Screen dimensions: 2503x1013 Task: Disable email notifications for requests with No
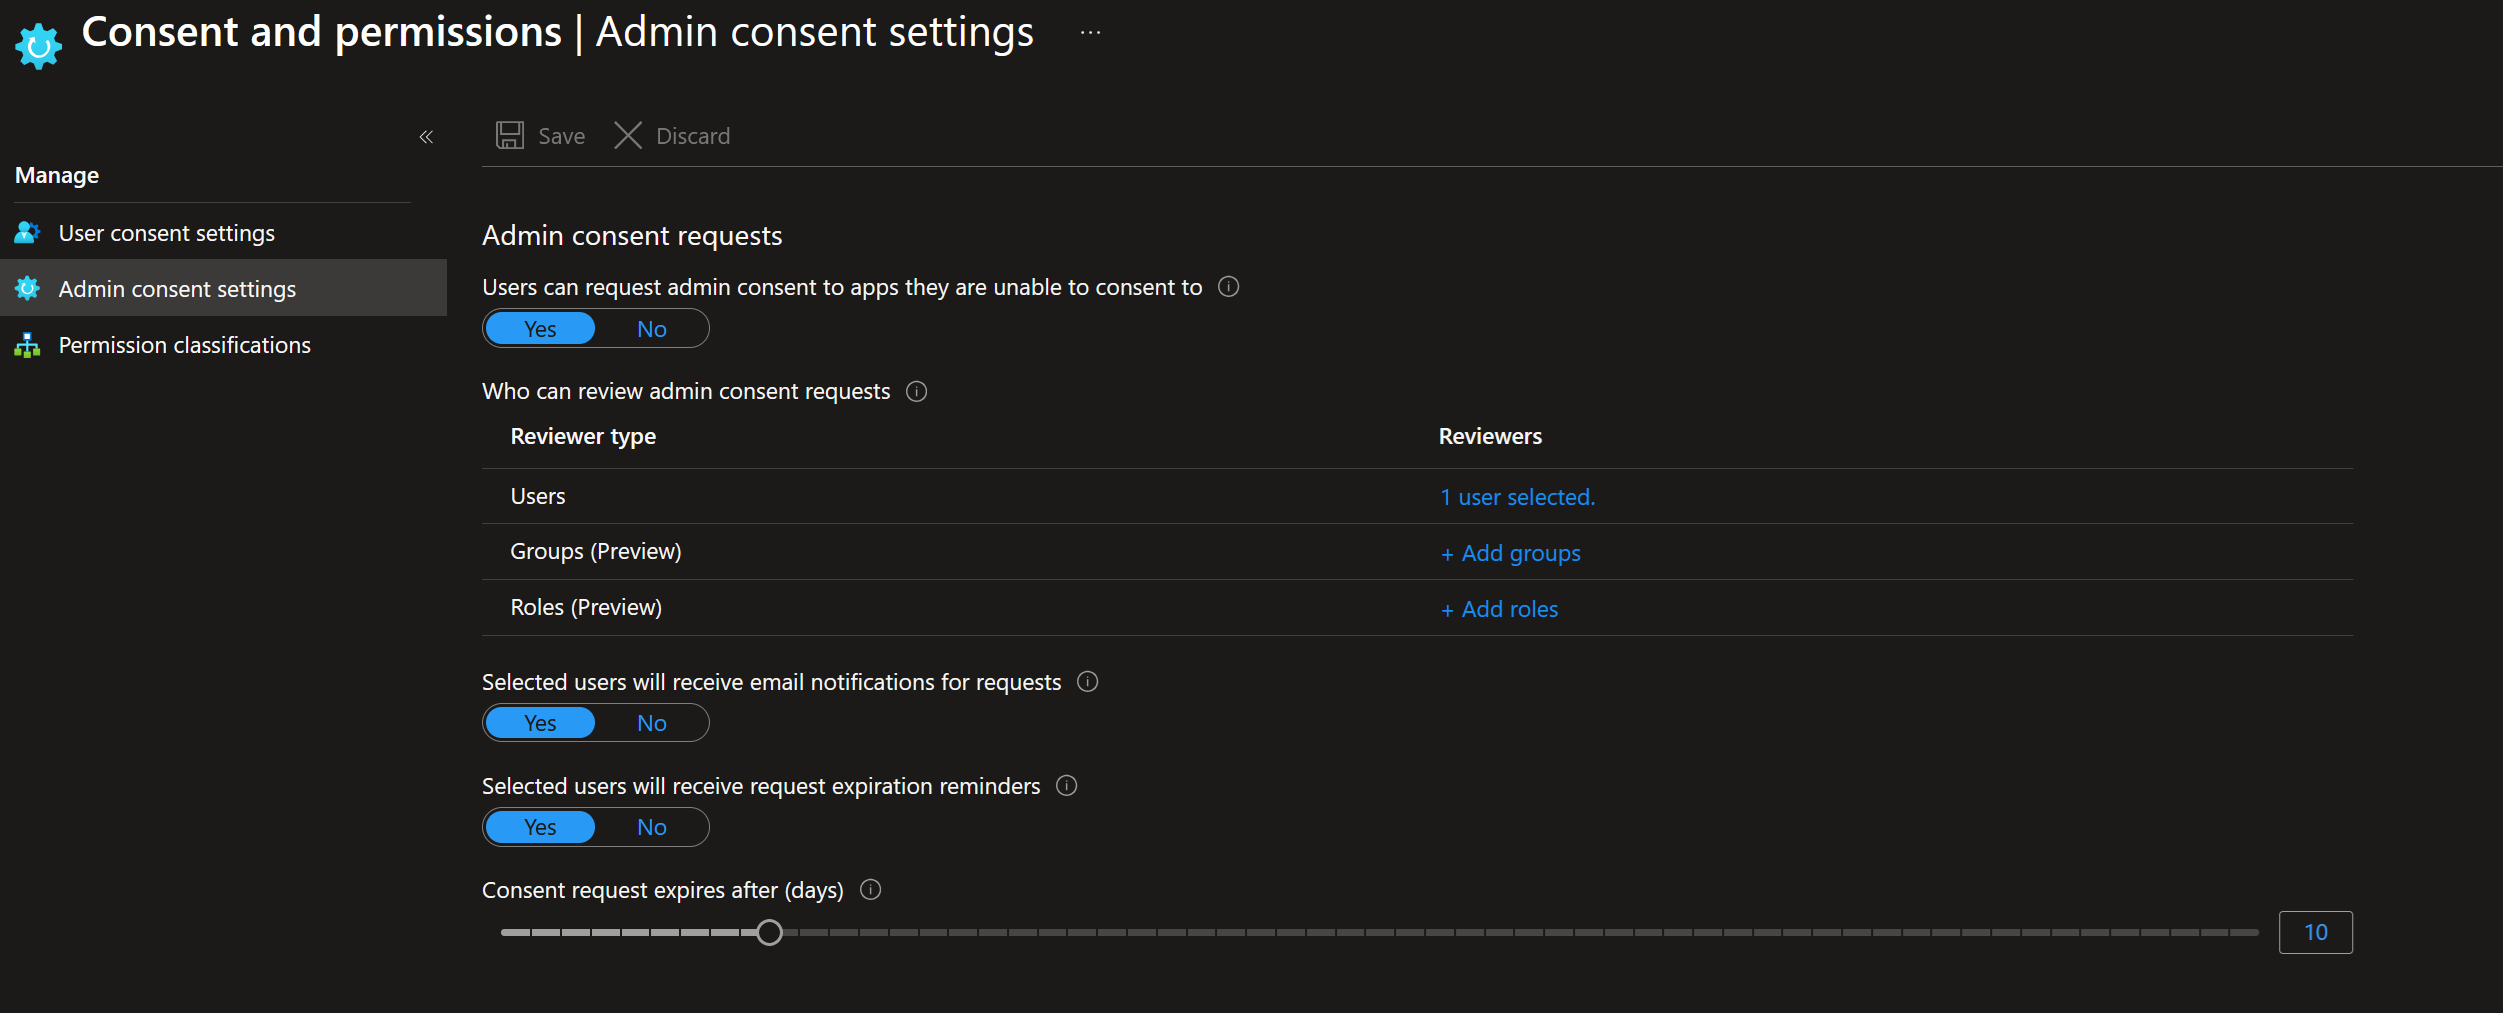coord(652,723)
